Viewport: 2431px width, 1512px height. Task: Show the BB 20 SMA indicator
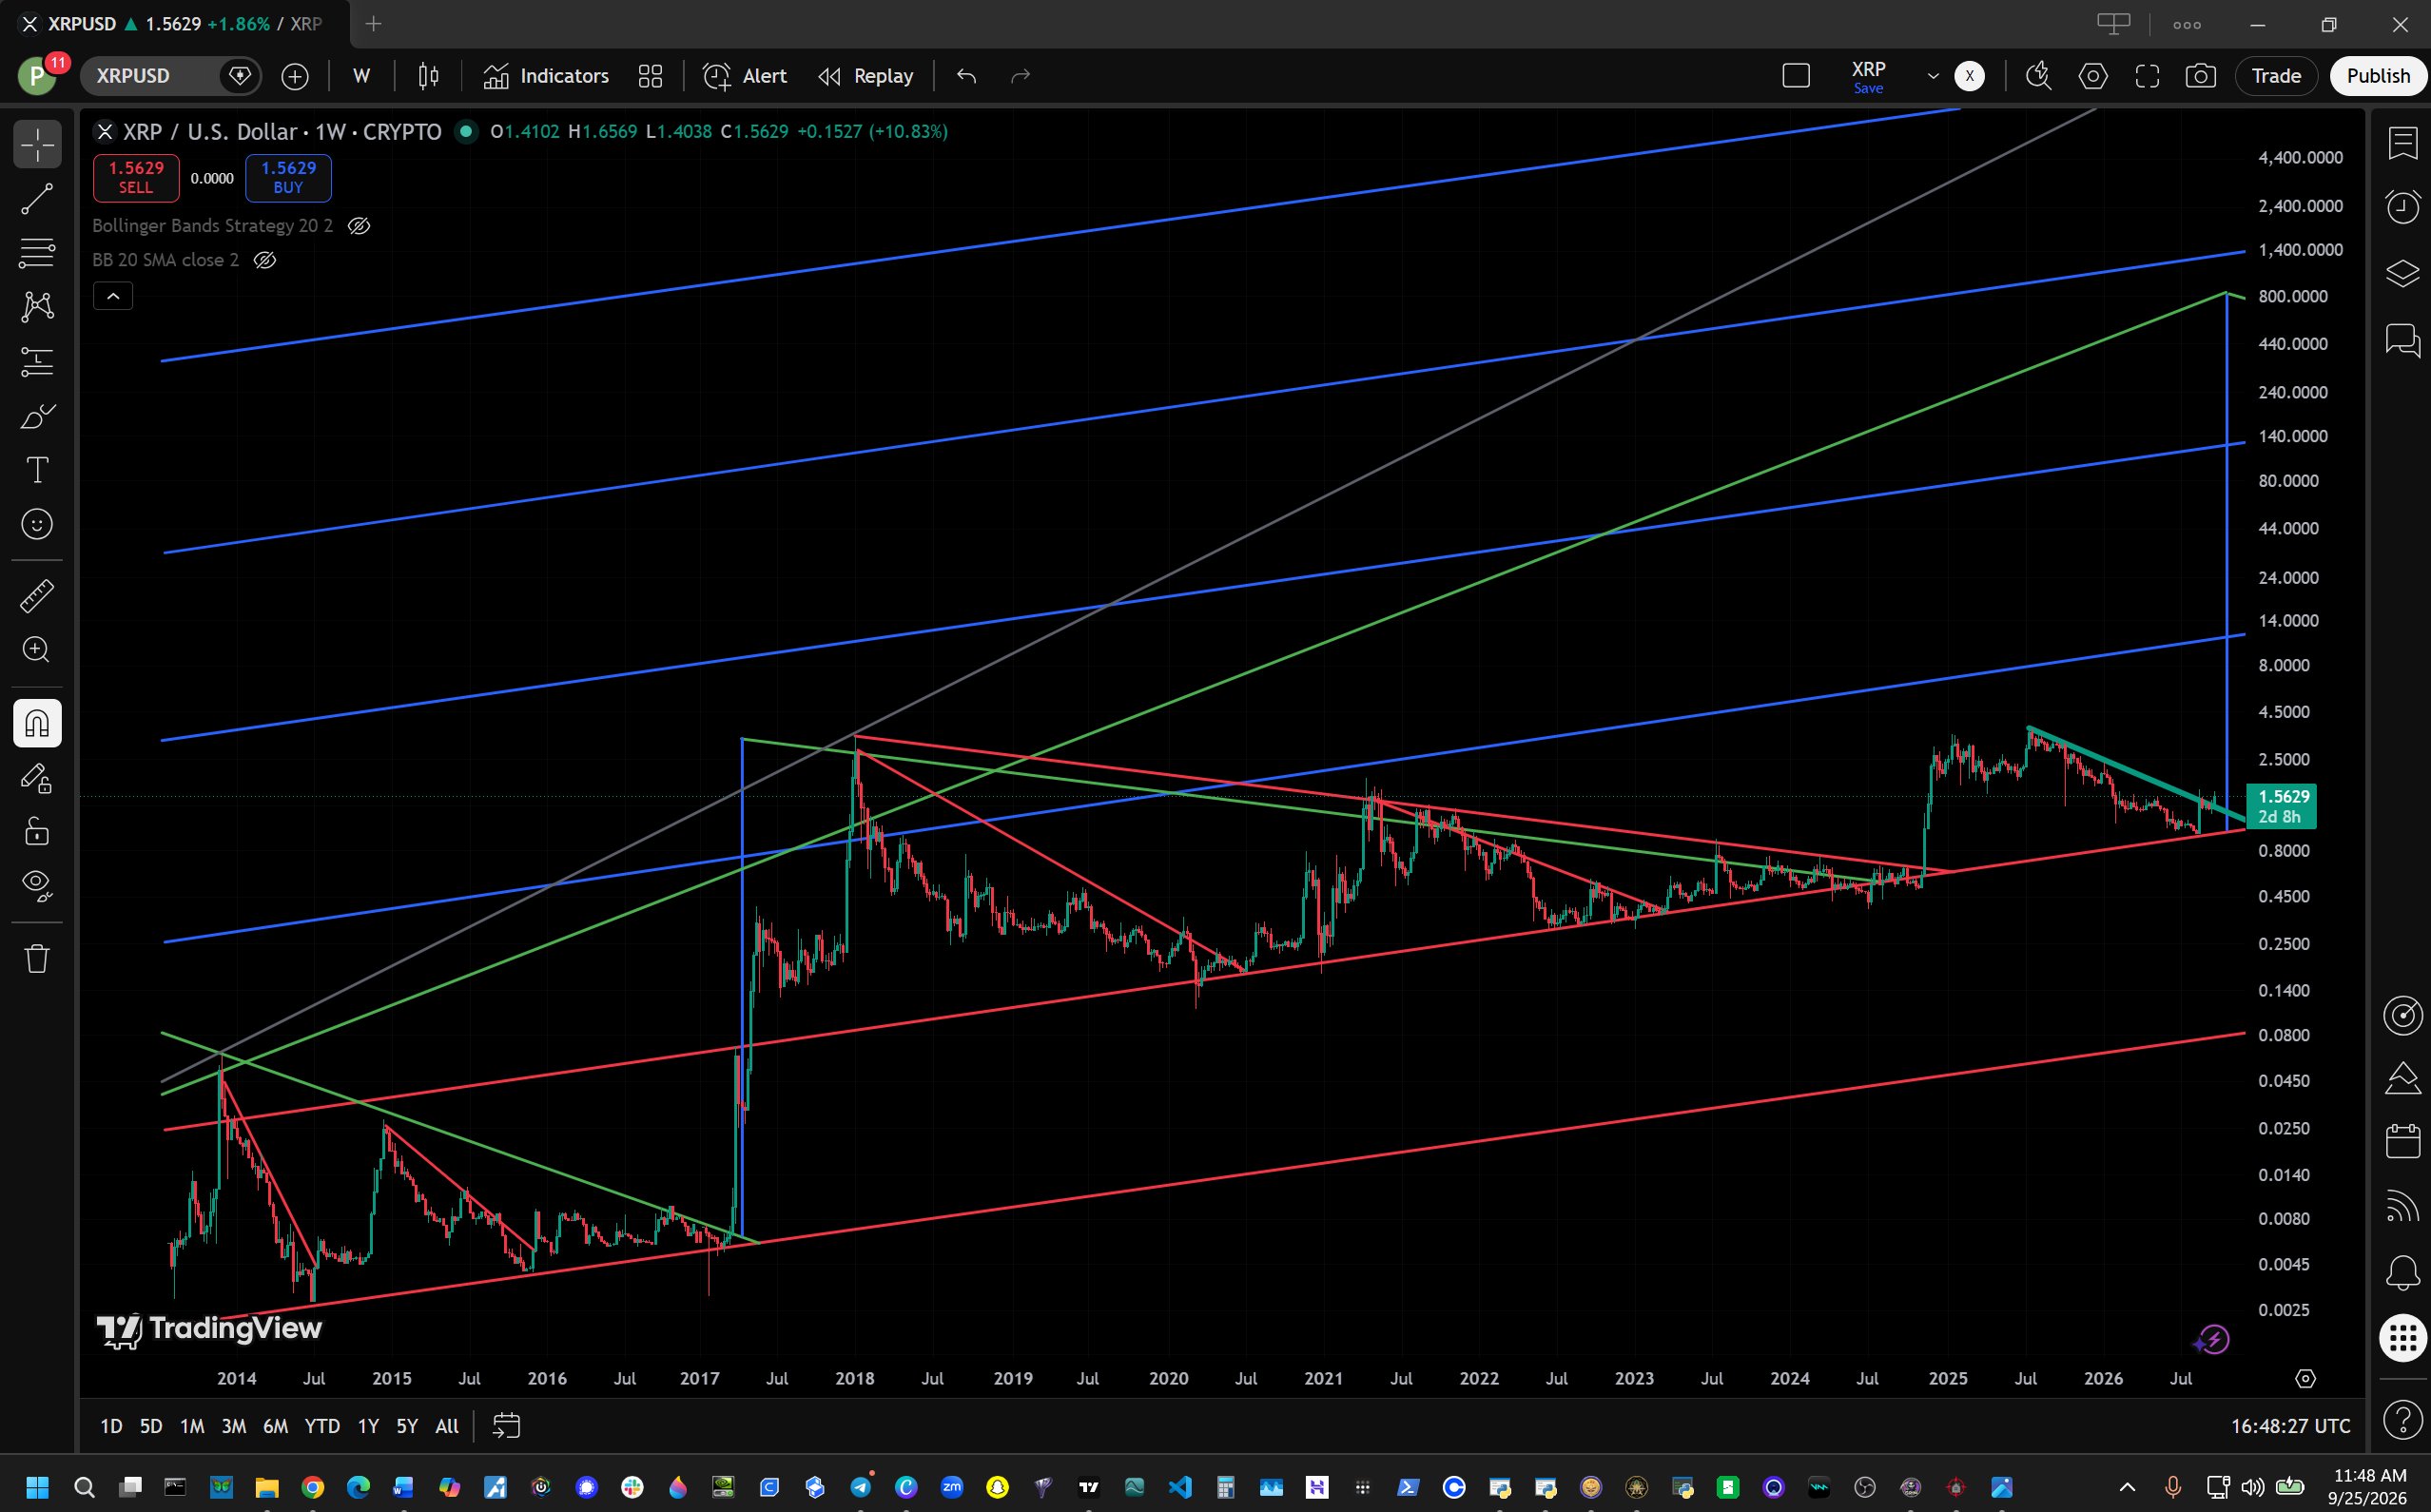(x=265, y=260)
